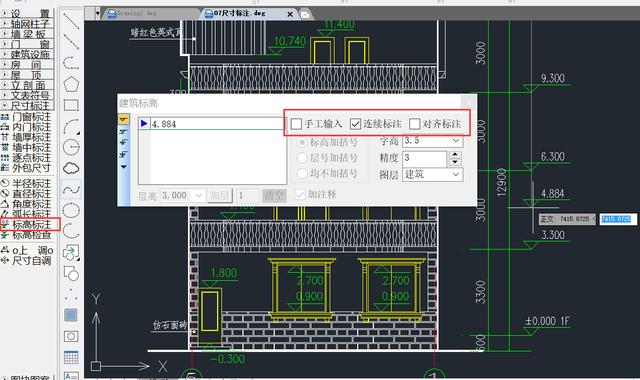Expand the 建筑设施 menu group
640x380 pixels.
27,54
